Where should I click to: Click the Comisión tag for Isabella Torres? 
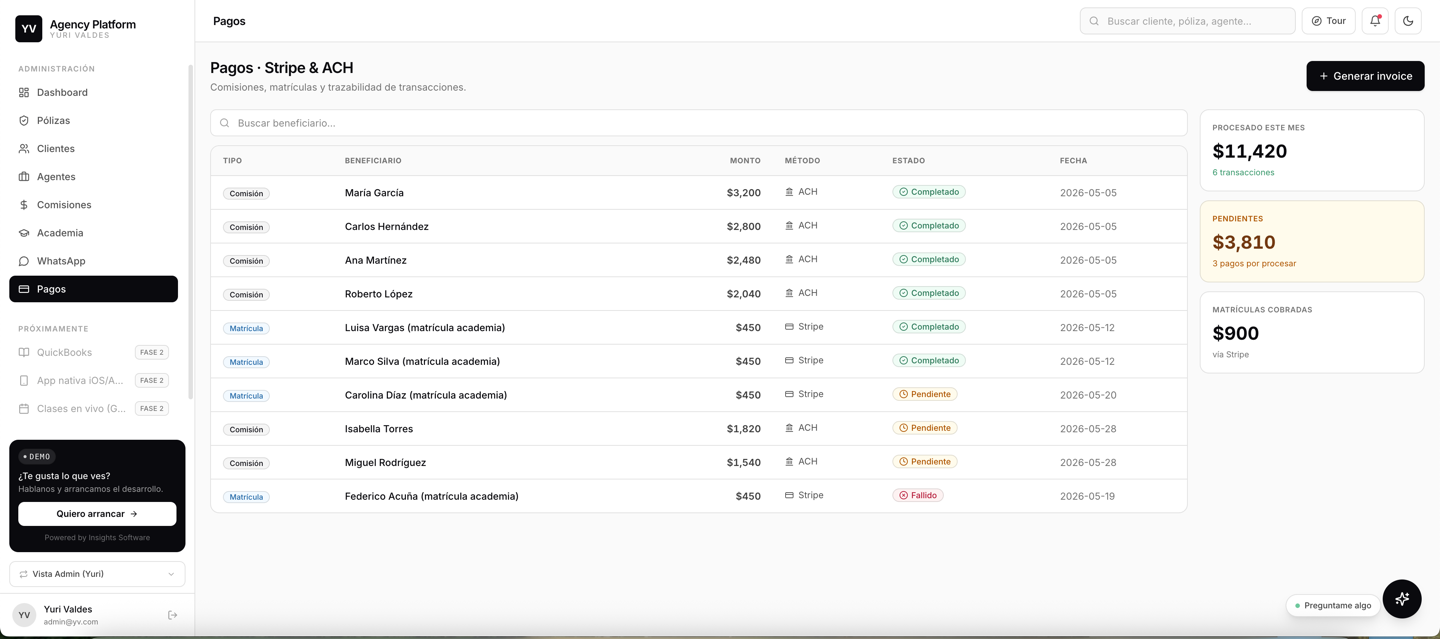[246, 429]
